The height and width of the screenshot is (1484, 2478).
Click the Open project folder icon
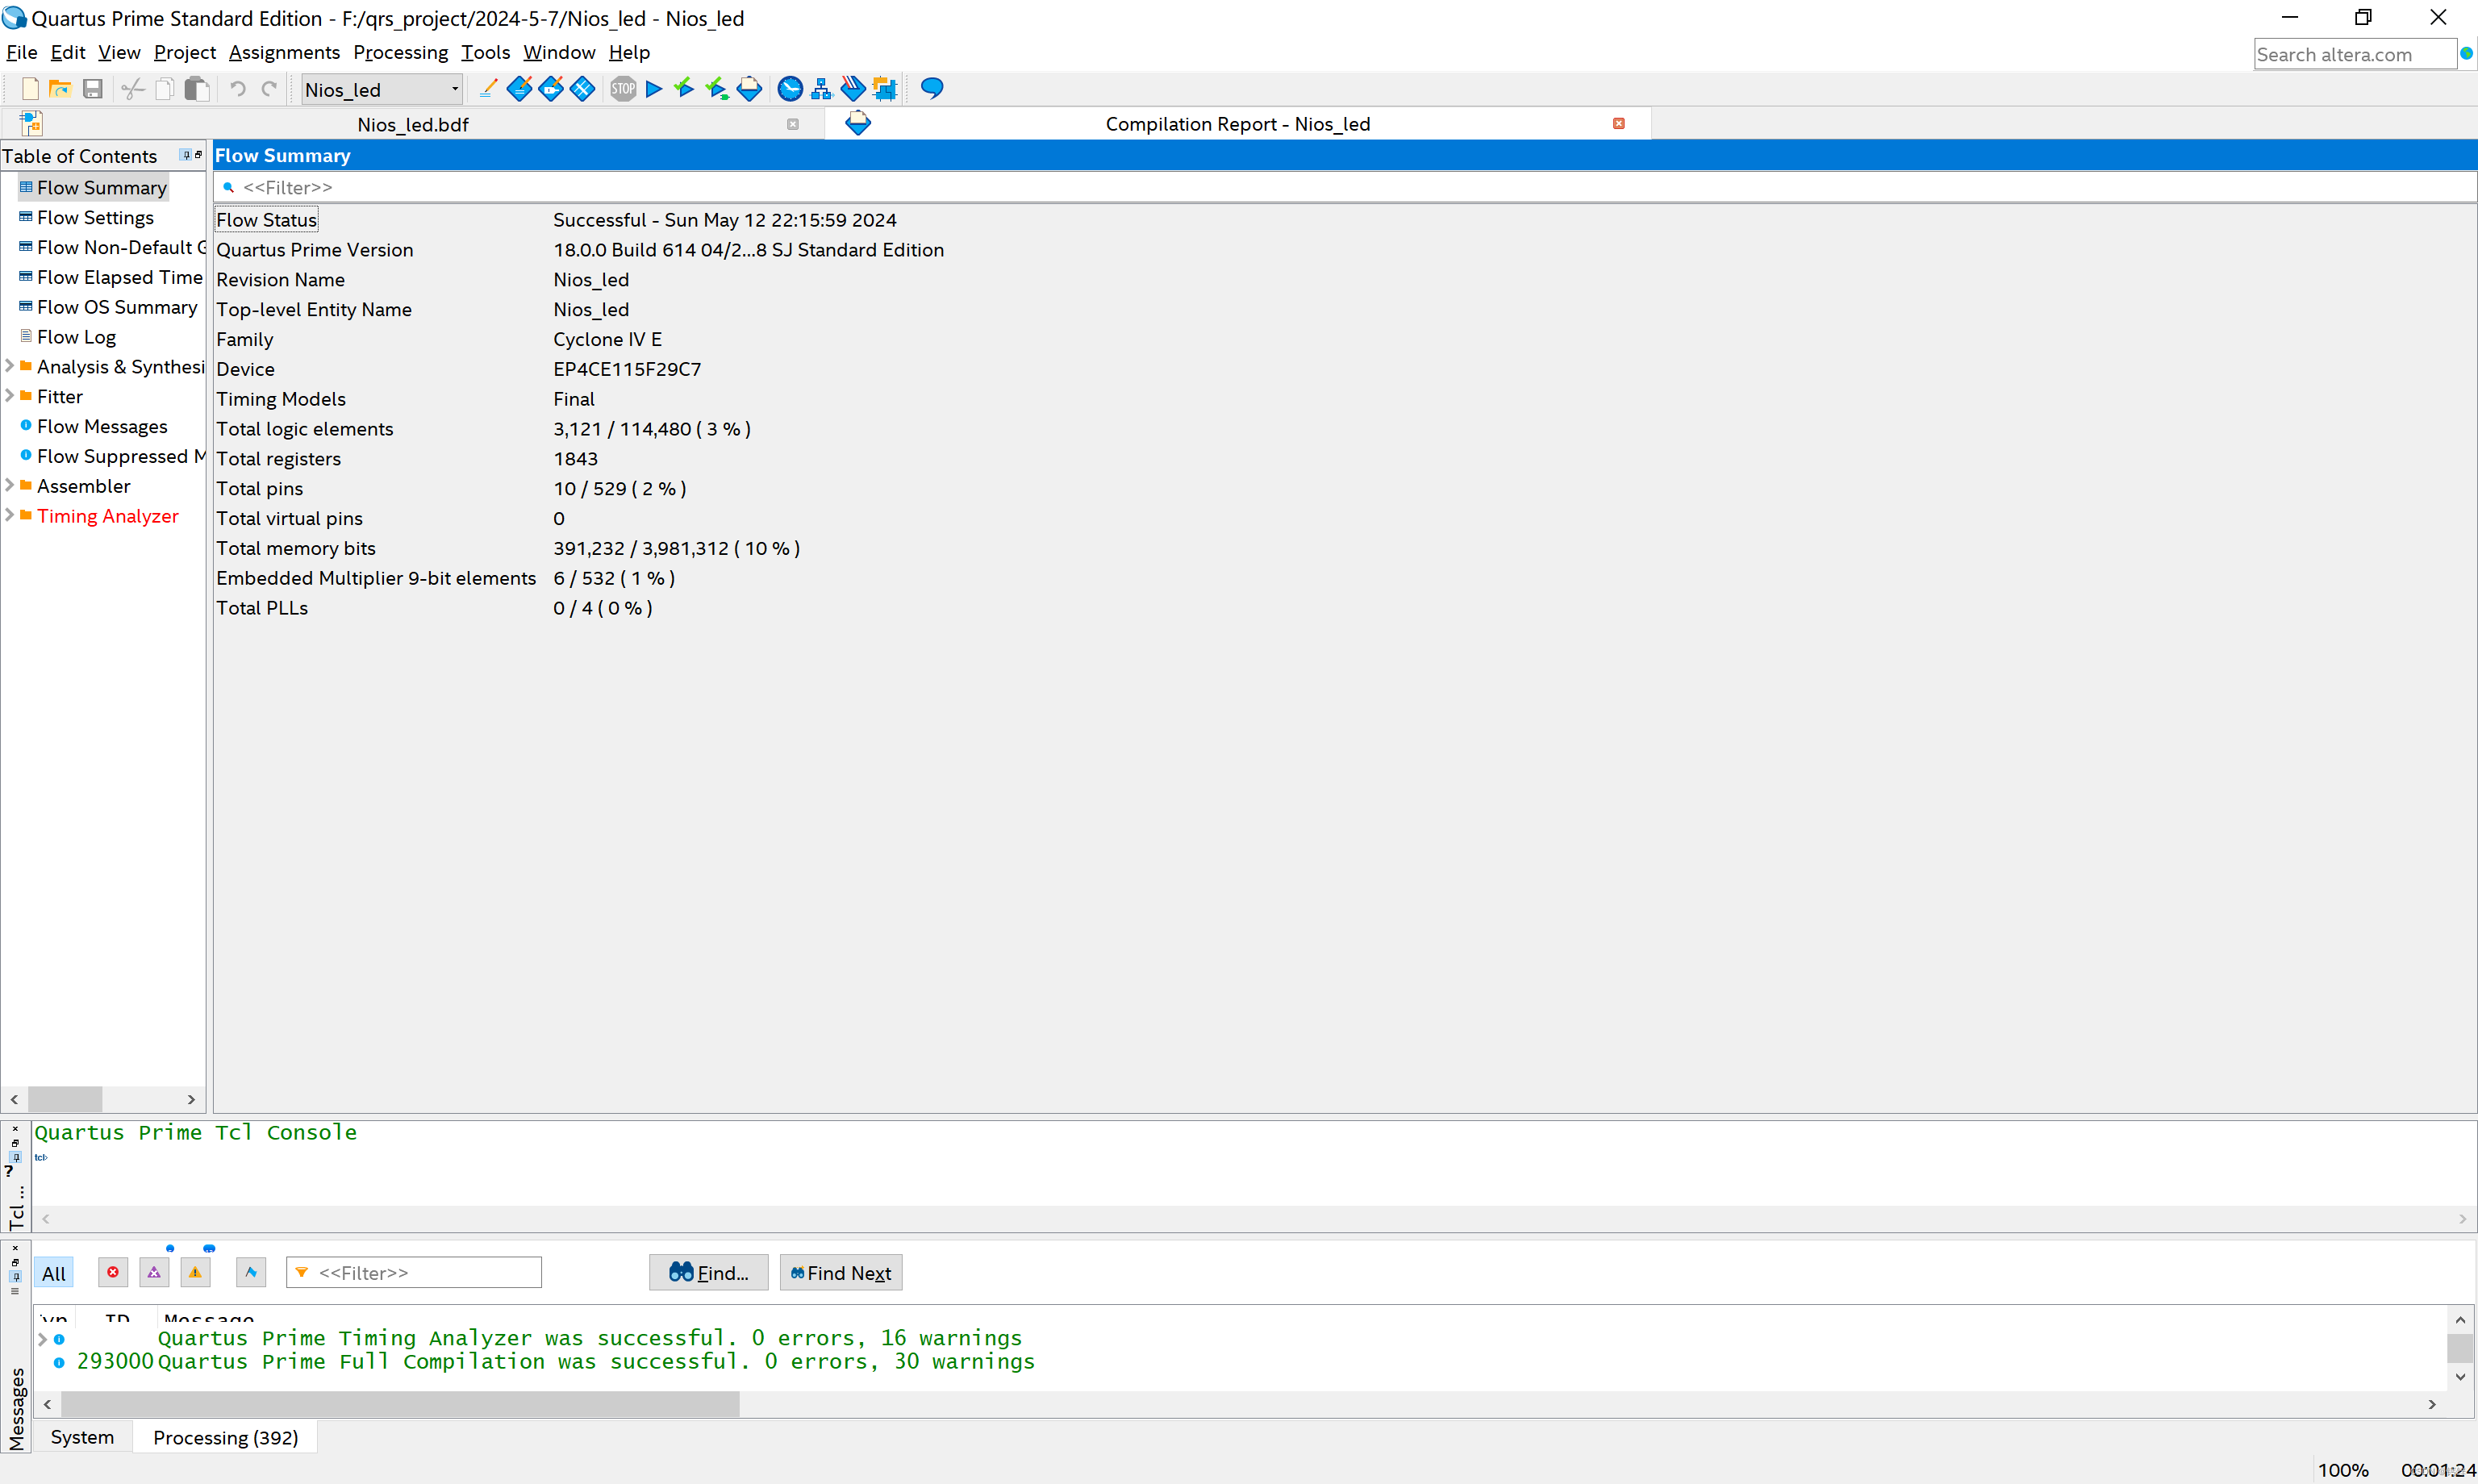click(60, 89)
